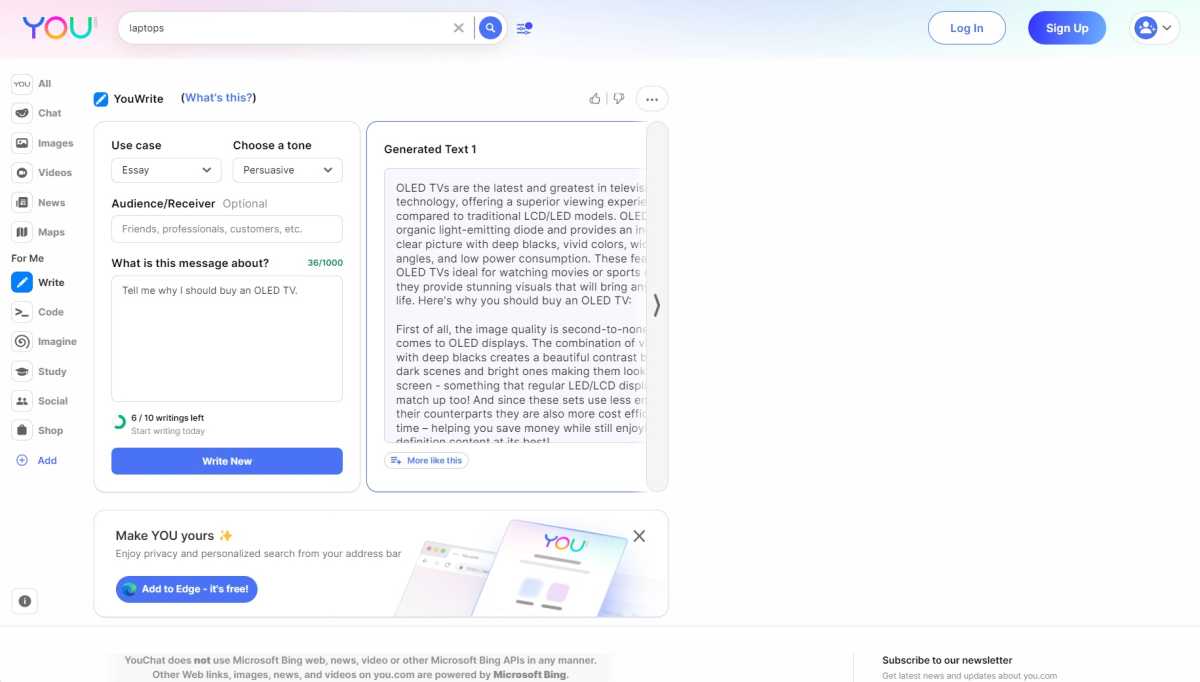The image size is (1200, 682).
Task: Open the Code app icon
Action: 22,312
